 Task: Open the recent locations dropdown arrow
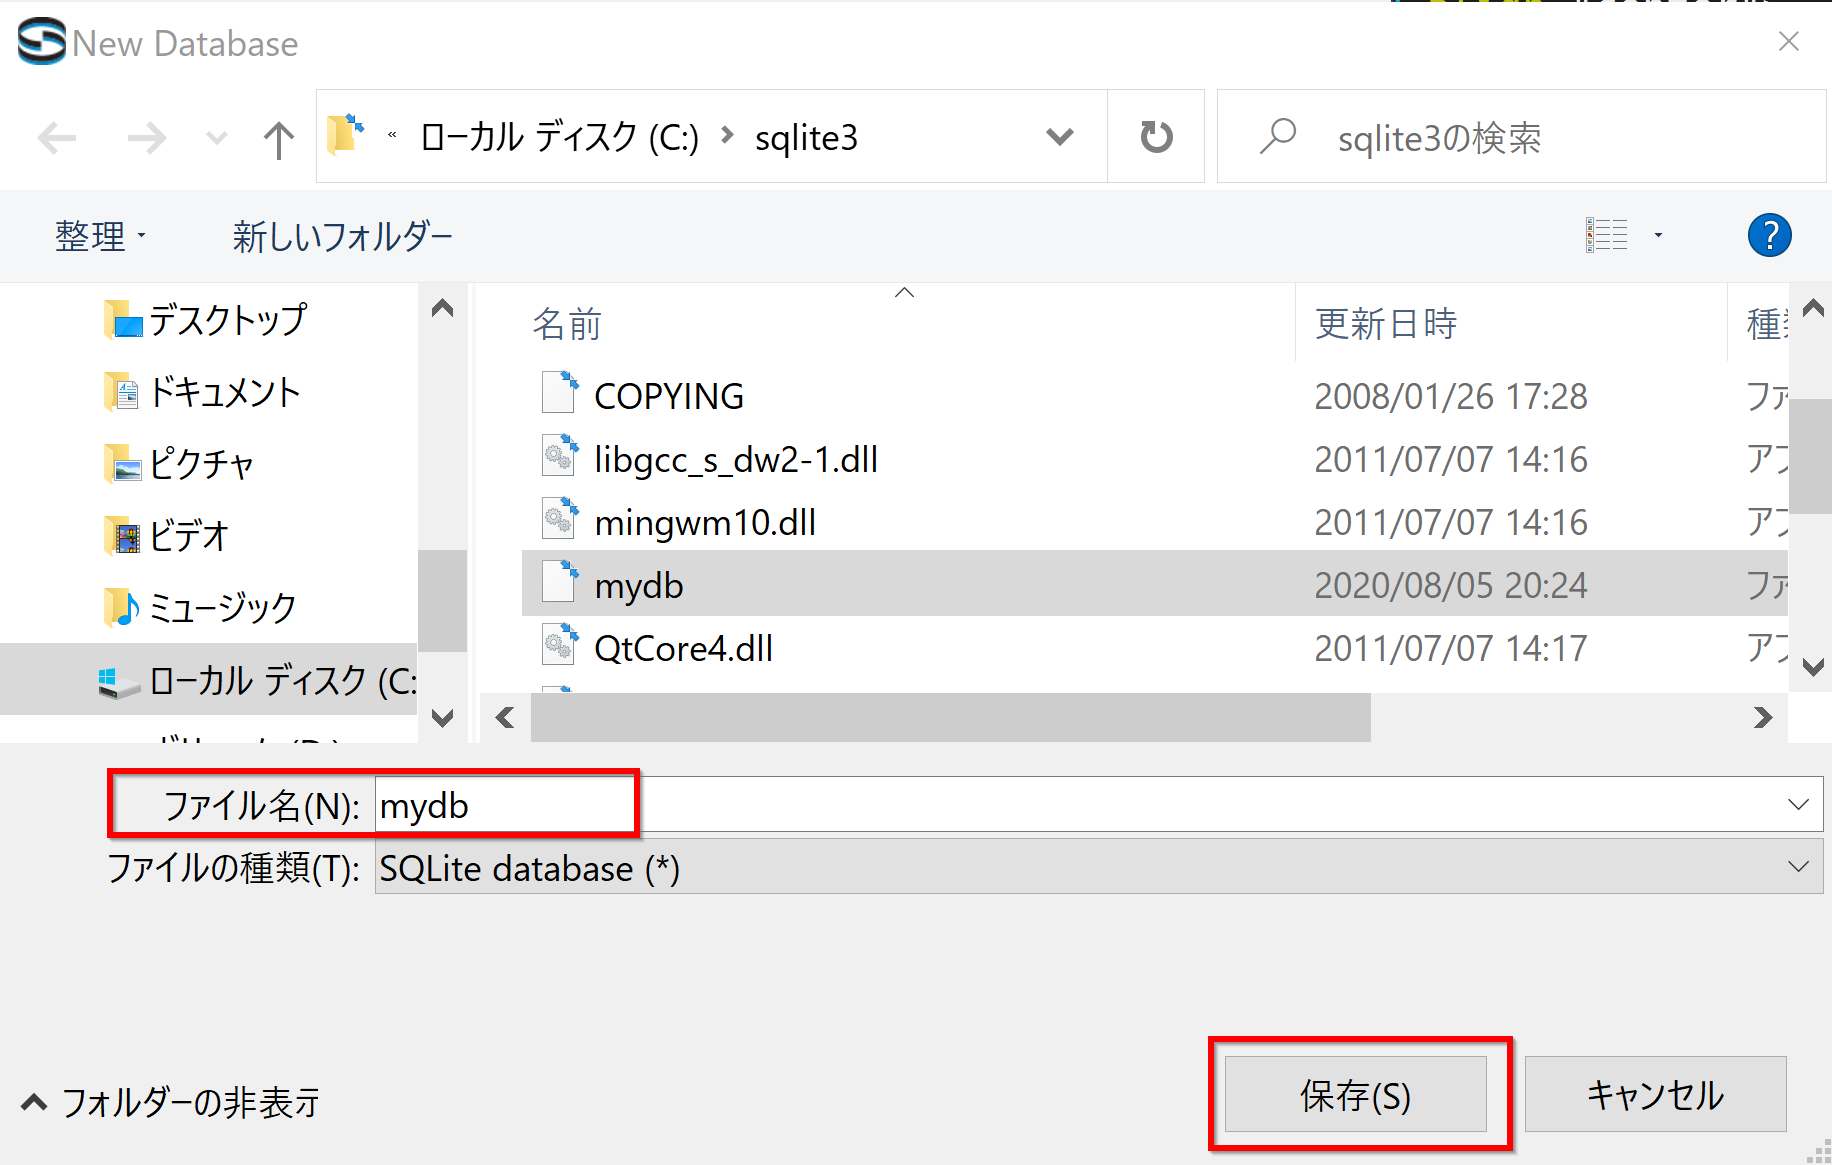(x=217, y=138)
